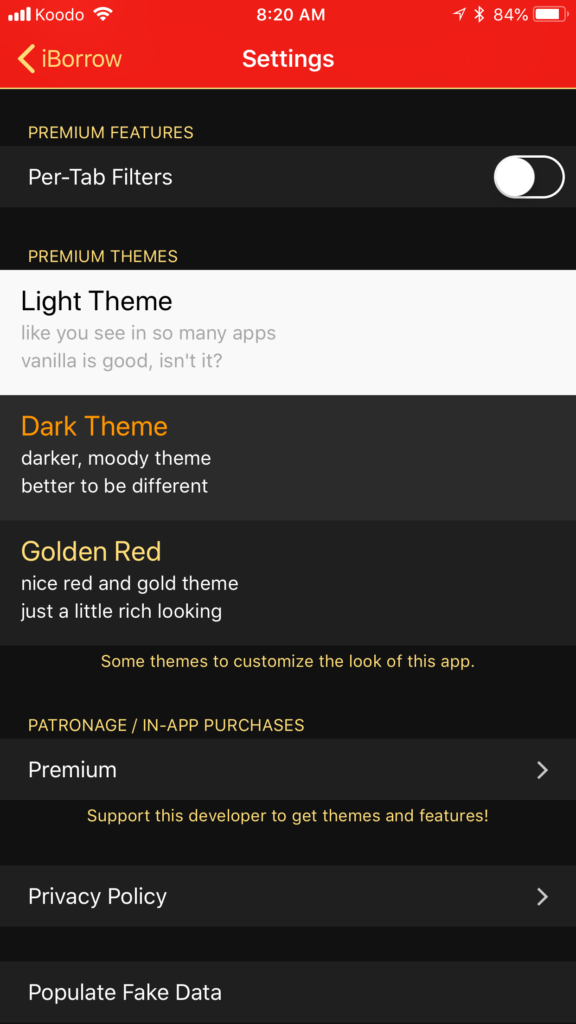This screenshot has height=1024, width=576.
Task: Tap the Koodo carrier label
Action: tap(61, 14)
